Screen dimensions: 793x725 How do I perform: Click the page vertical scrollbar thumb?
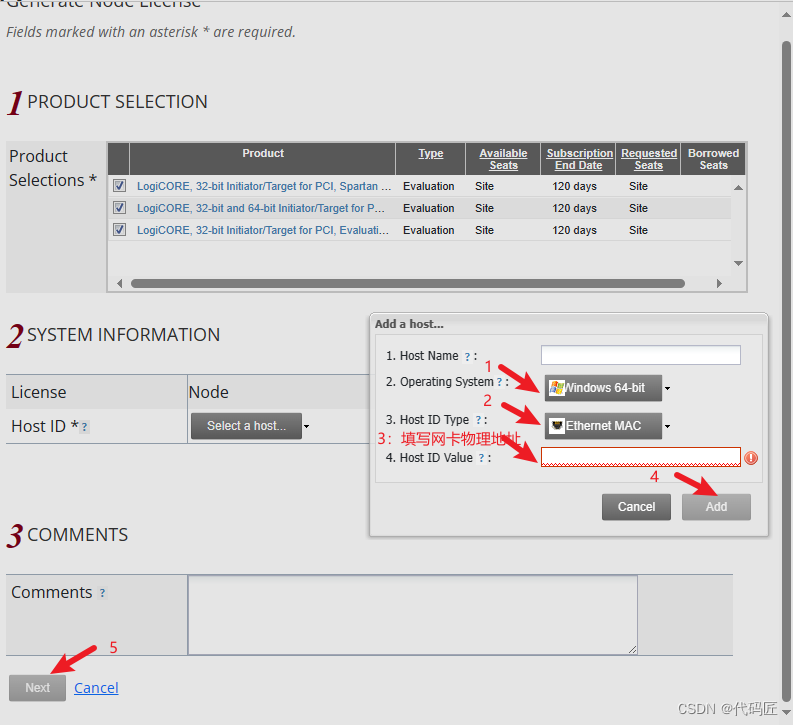coord(786,371)
